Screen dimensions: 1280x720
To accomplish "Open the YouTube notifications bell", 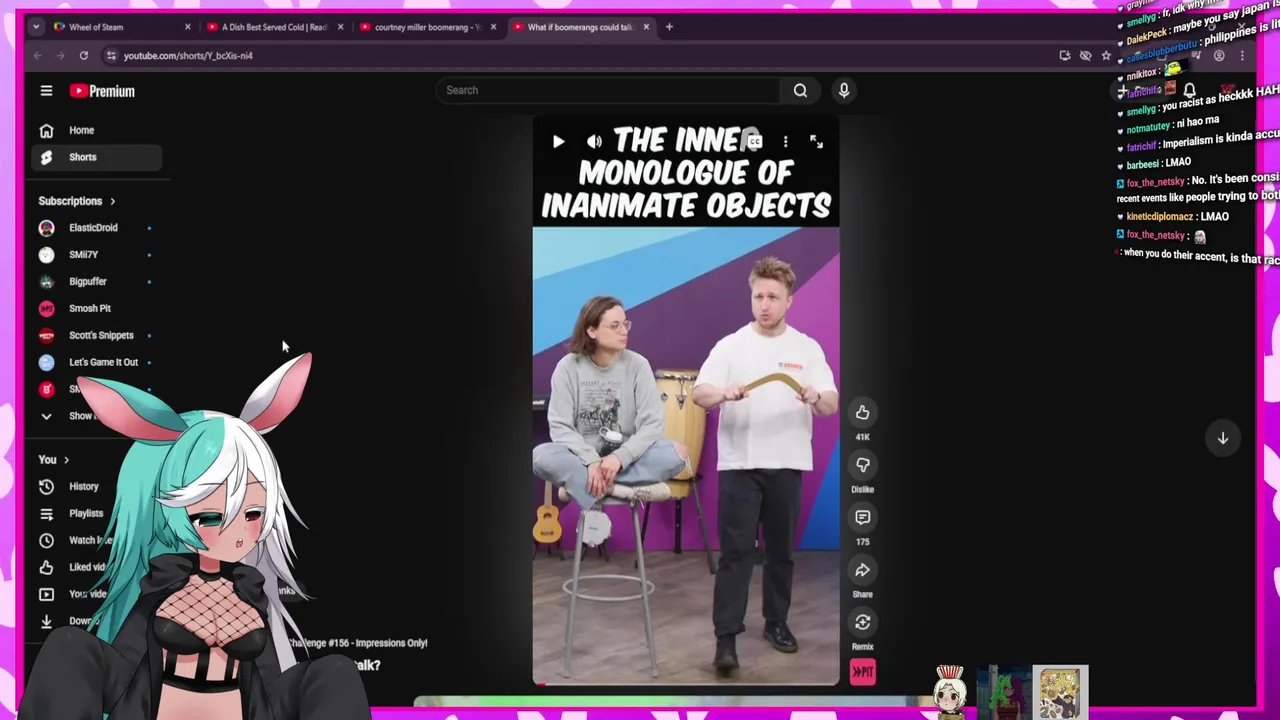I will pyautogui.click(x=1190, y=91).
